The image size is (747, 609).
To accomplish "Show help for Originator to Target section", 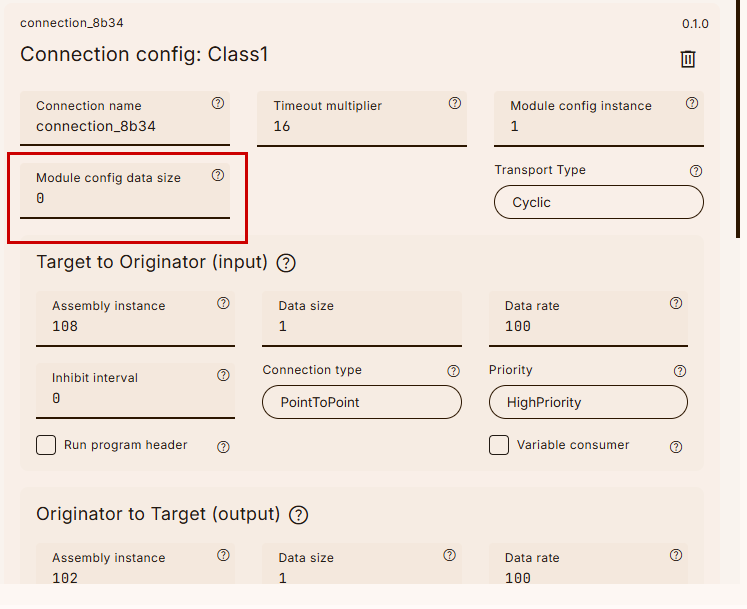I will (298, 515).
